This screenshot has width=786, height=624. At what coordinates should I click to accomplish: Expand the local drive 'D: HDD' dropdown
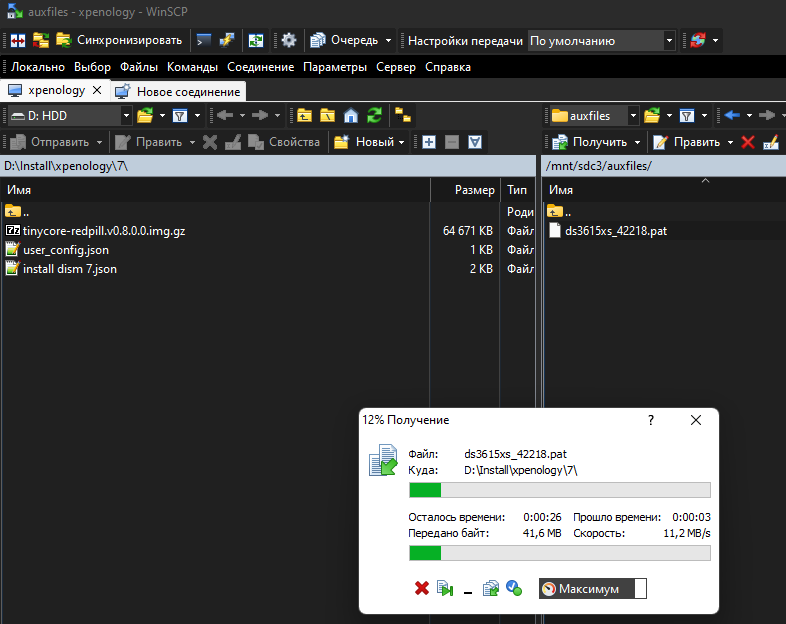[126, 116]
